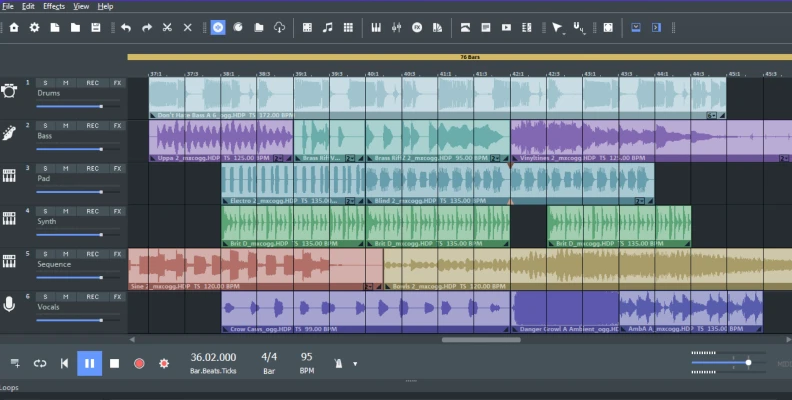Open the View menu

pyautogui.click(x=81, y=6)
